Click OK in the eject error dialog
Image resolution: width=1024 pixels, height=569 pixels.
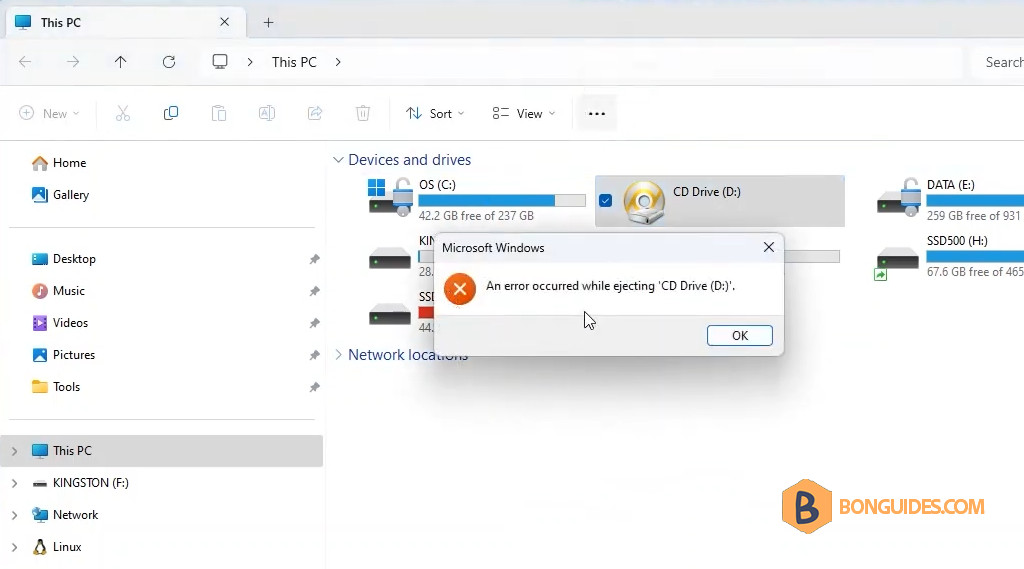[x=739, y=335]
